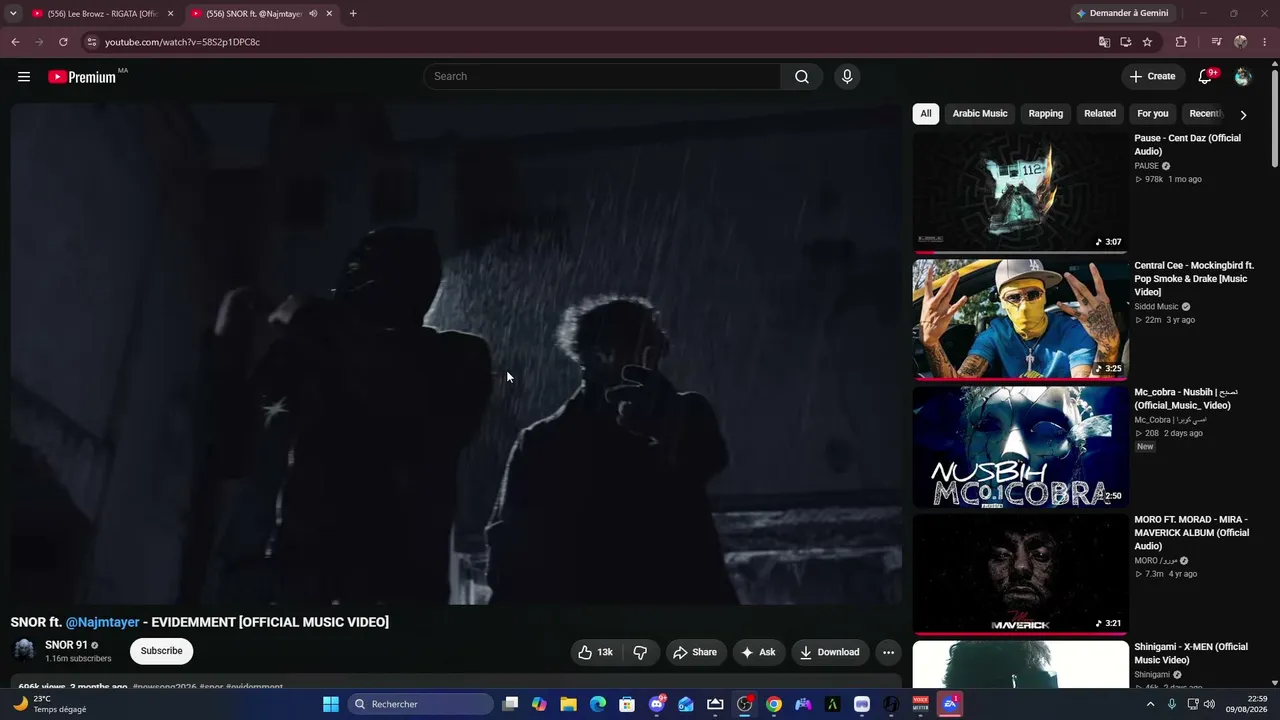
Task: Close the Lee Browz - RIGATA tab
Action: [169, 14]
